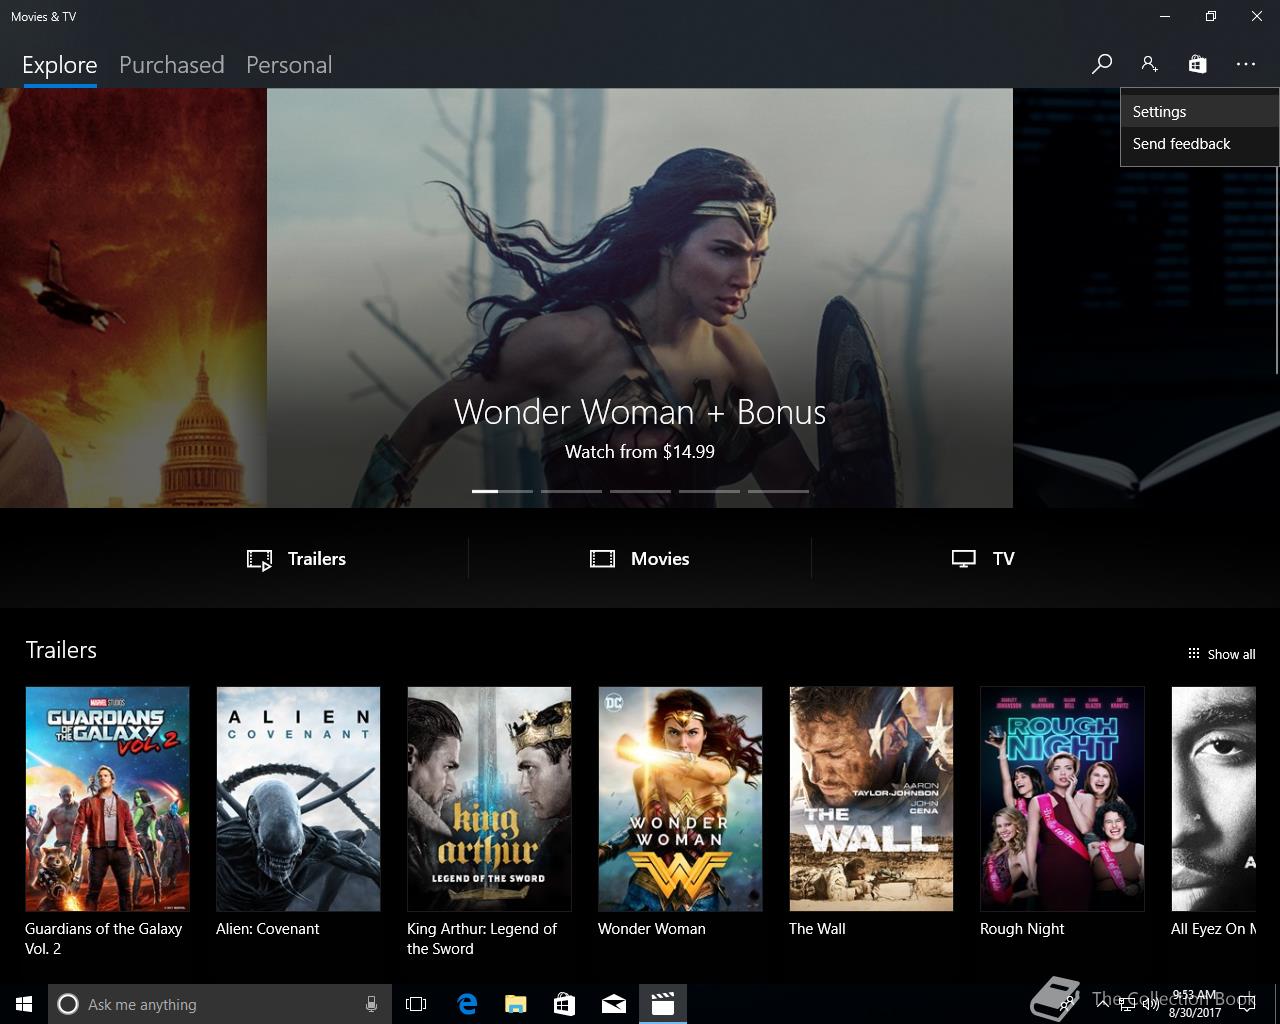Open the All Eyez On Me poster
Screen dimensions: 1280x1024
tap(1213, 799)
